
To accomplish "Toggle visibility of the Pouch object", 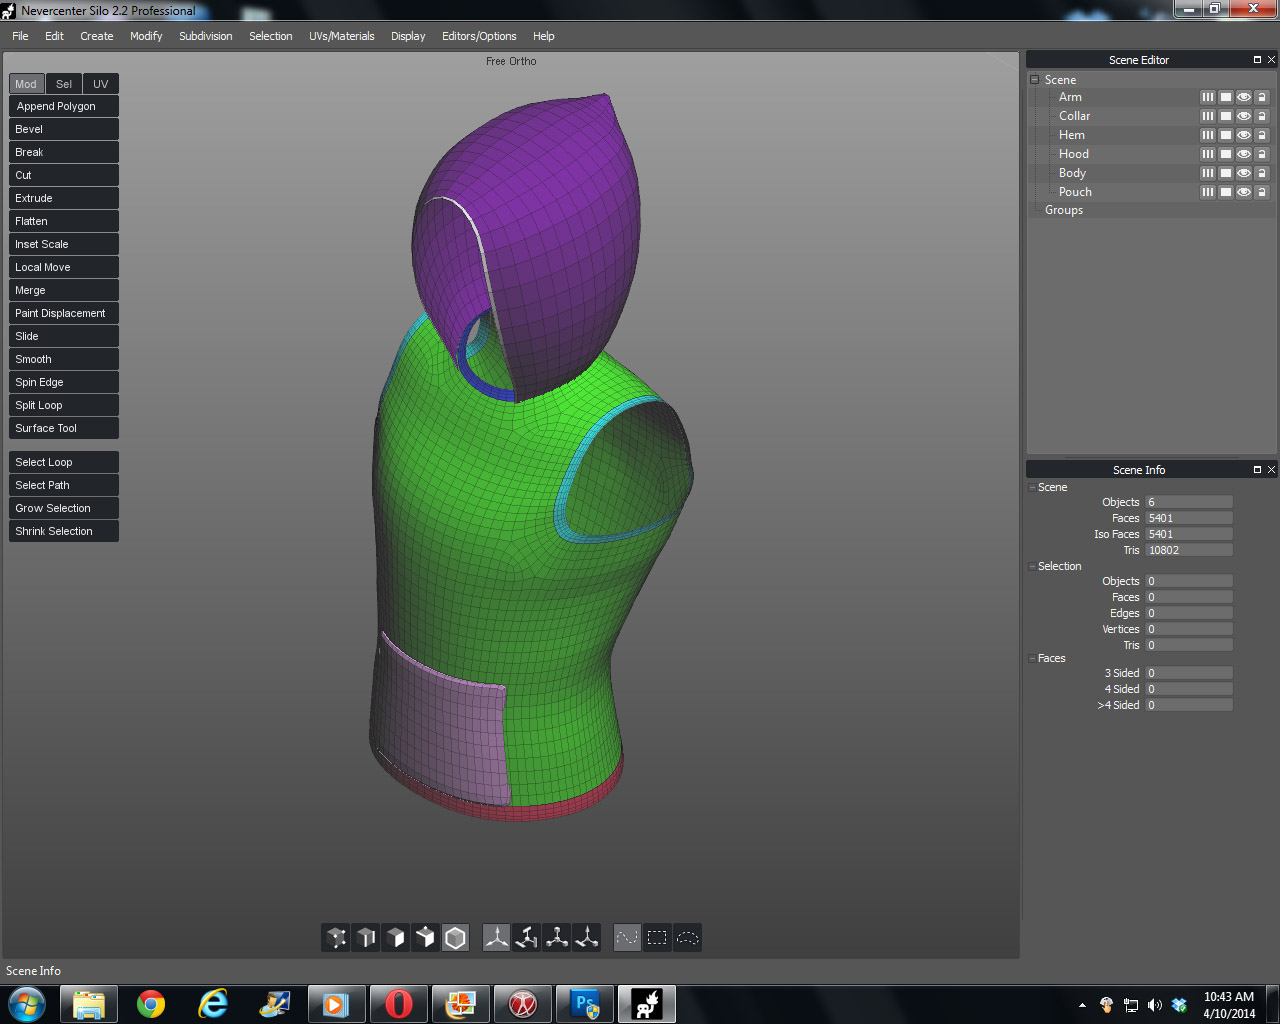I will [1244, 192].
